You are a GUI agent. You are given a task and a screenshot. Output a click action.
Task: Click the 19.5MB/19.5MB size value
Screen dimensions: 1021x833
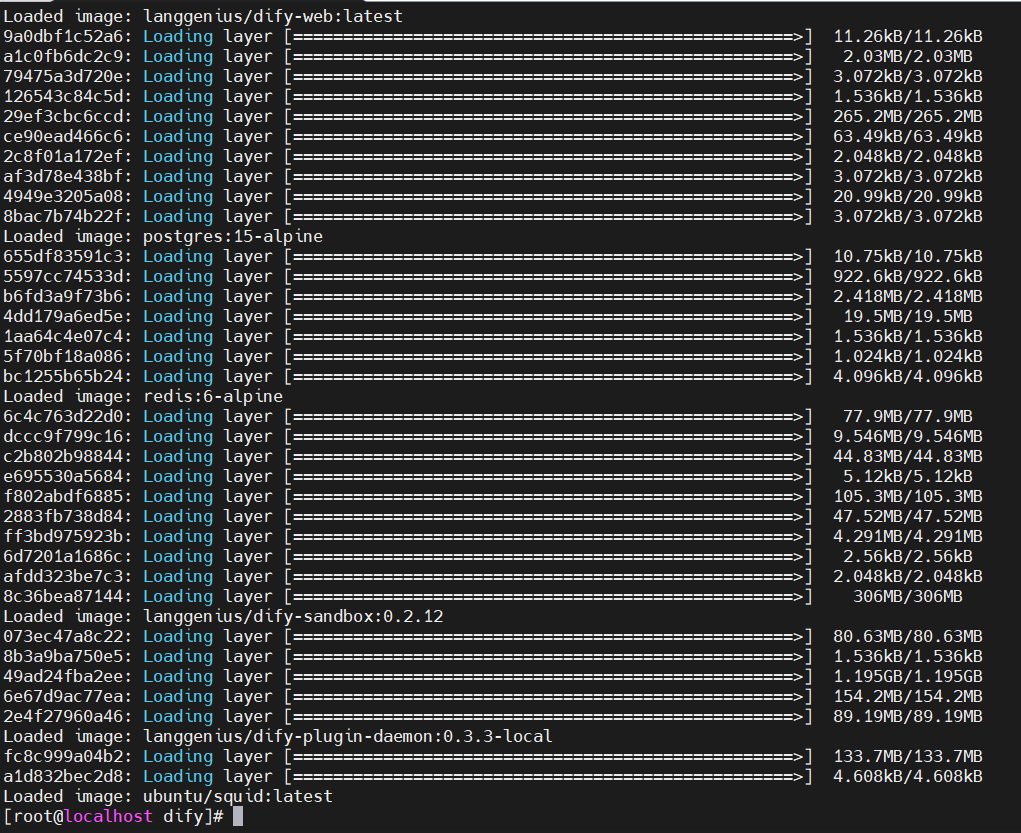pos(908,317)
